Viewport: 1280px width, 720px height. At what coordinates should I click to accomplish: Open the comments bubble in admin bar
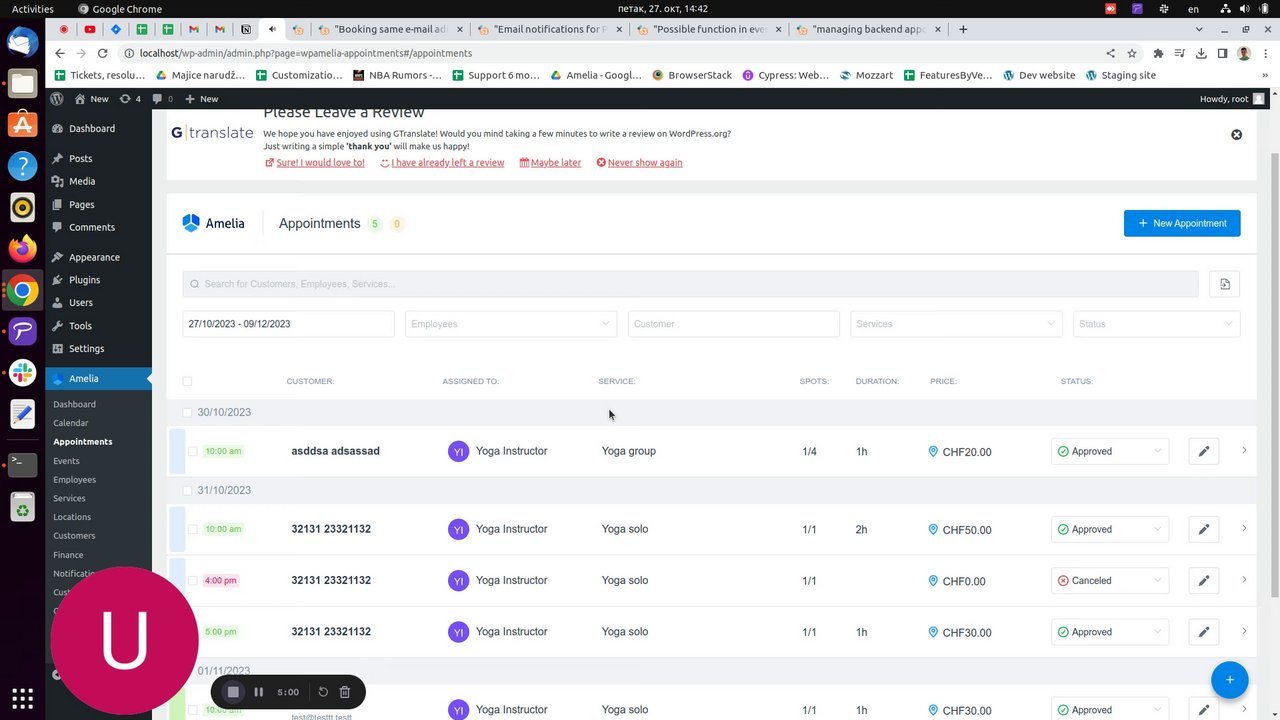pos(163,99)
